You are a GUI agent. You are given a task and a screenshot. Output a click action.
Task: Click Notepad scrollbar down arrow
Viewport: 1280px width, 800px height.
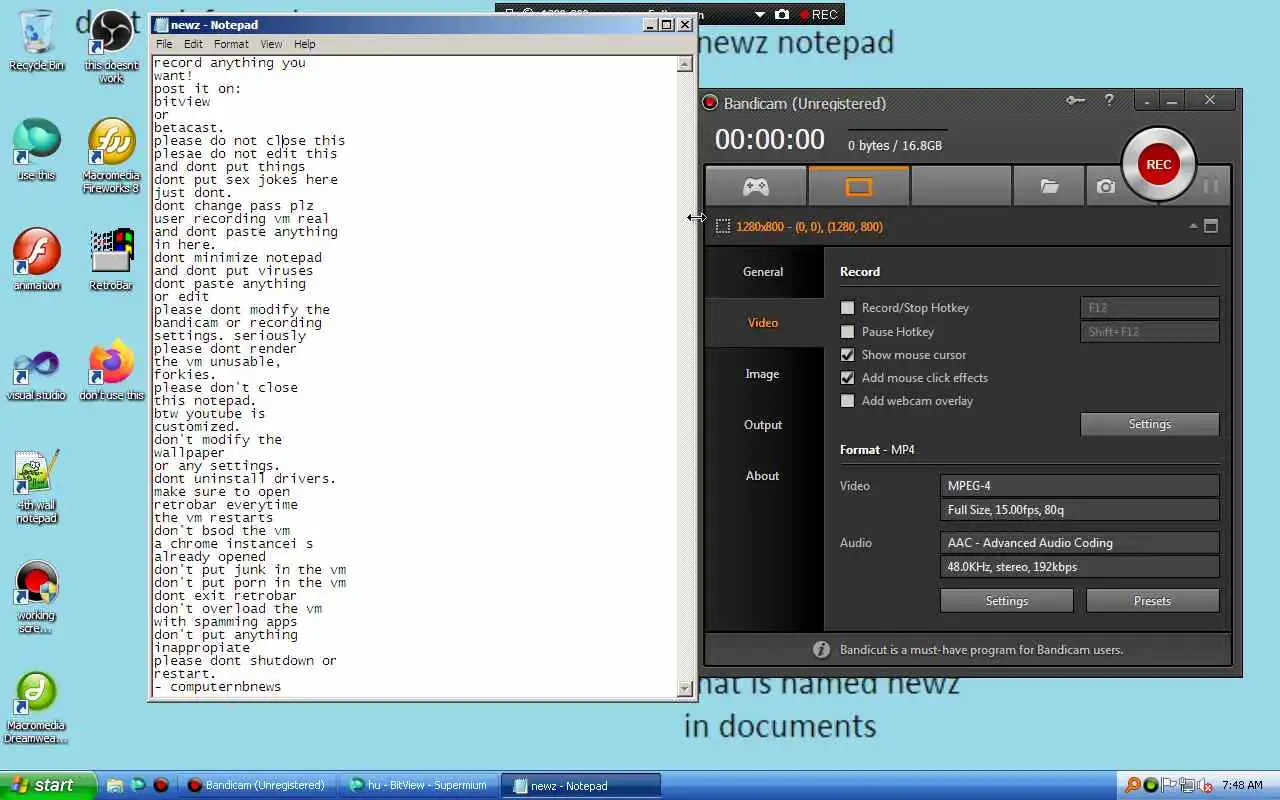(685, 688)
